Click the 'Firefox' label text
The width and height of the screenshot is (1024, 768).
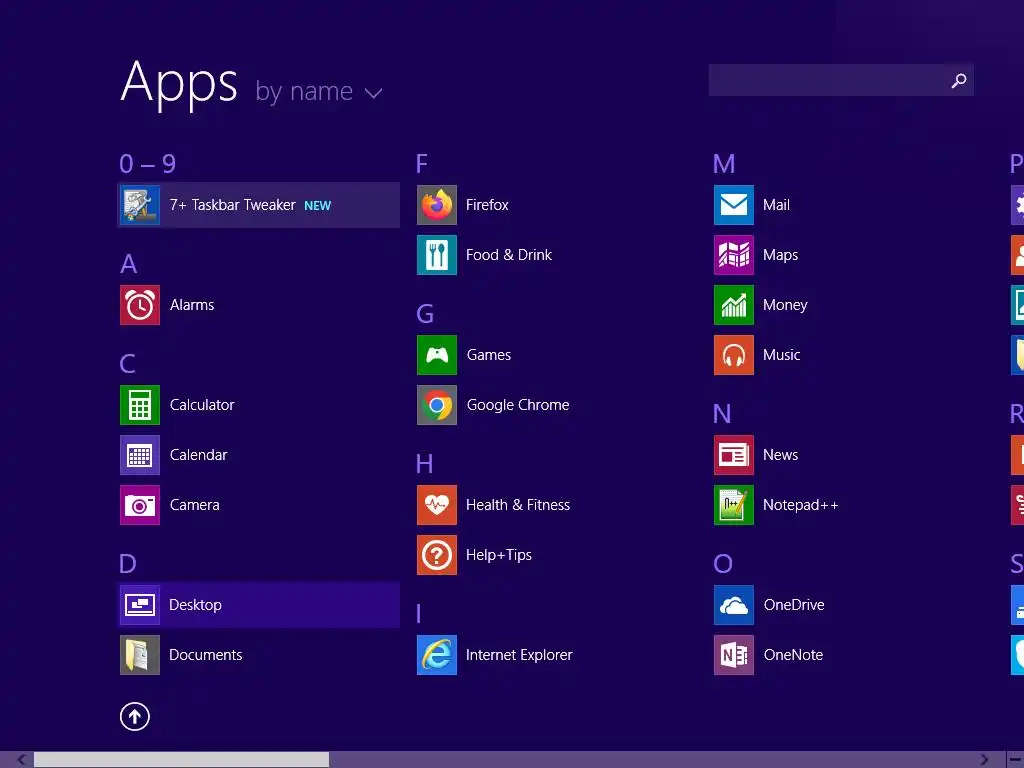[x=487, y=205]
